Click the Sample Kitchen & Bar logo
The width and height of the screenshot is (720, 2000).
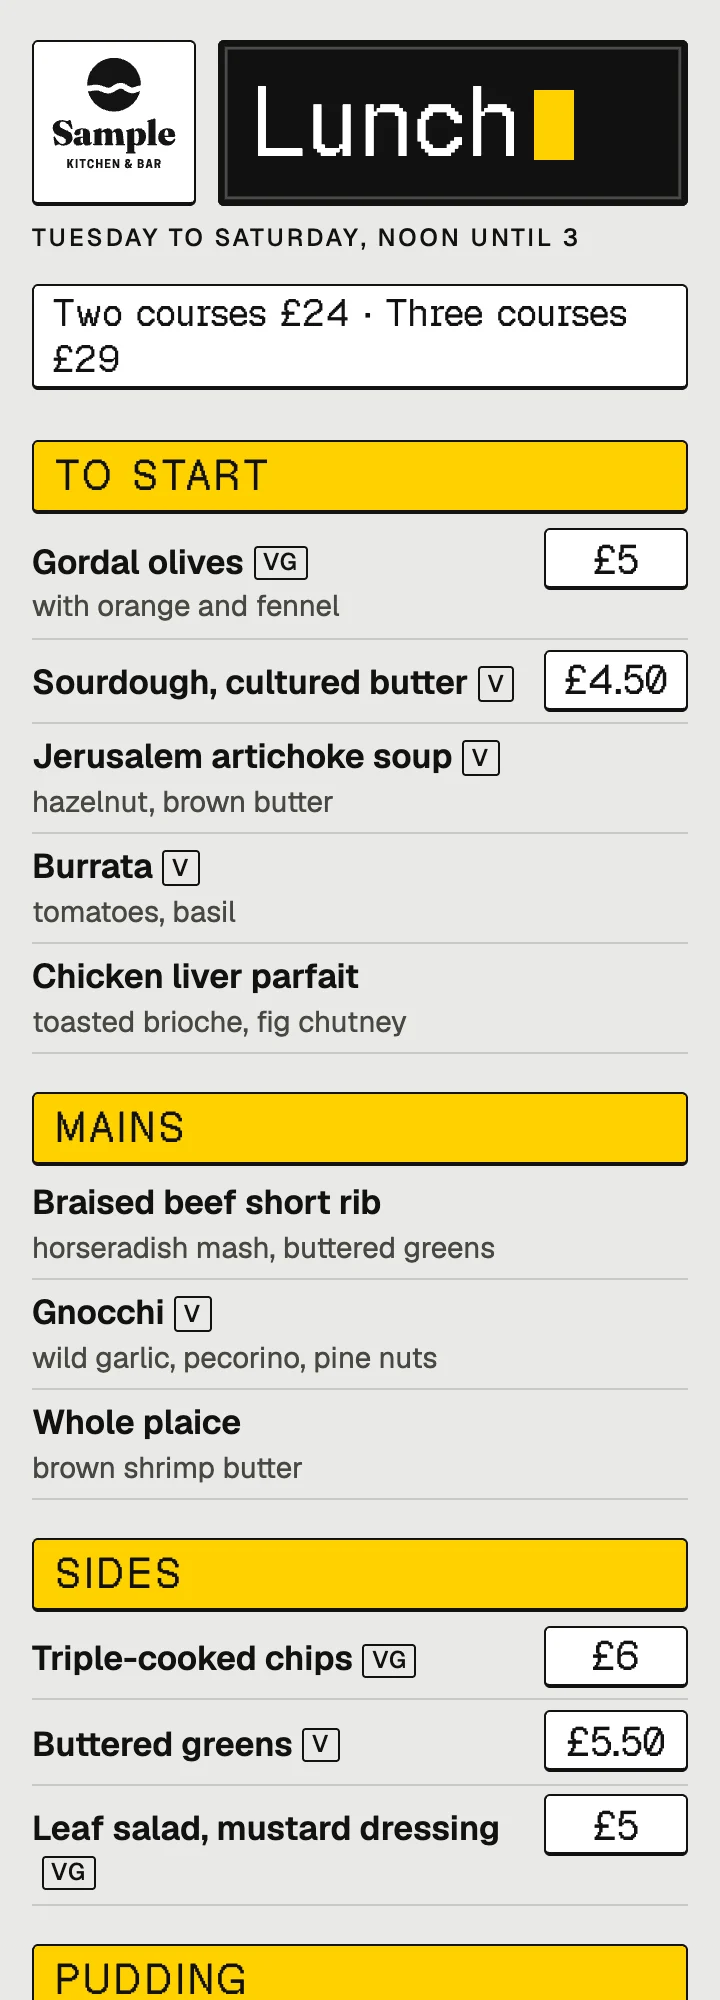[x=114, y=123]
